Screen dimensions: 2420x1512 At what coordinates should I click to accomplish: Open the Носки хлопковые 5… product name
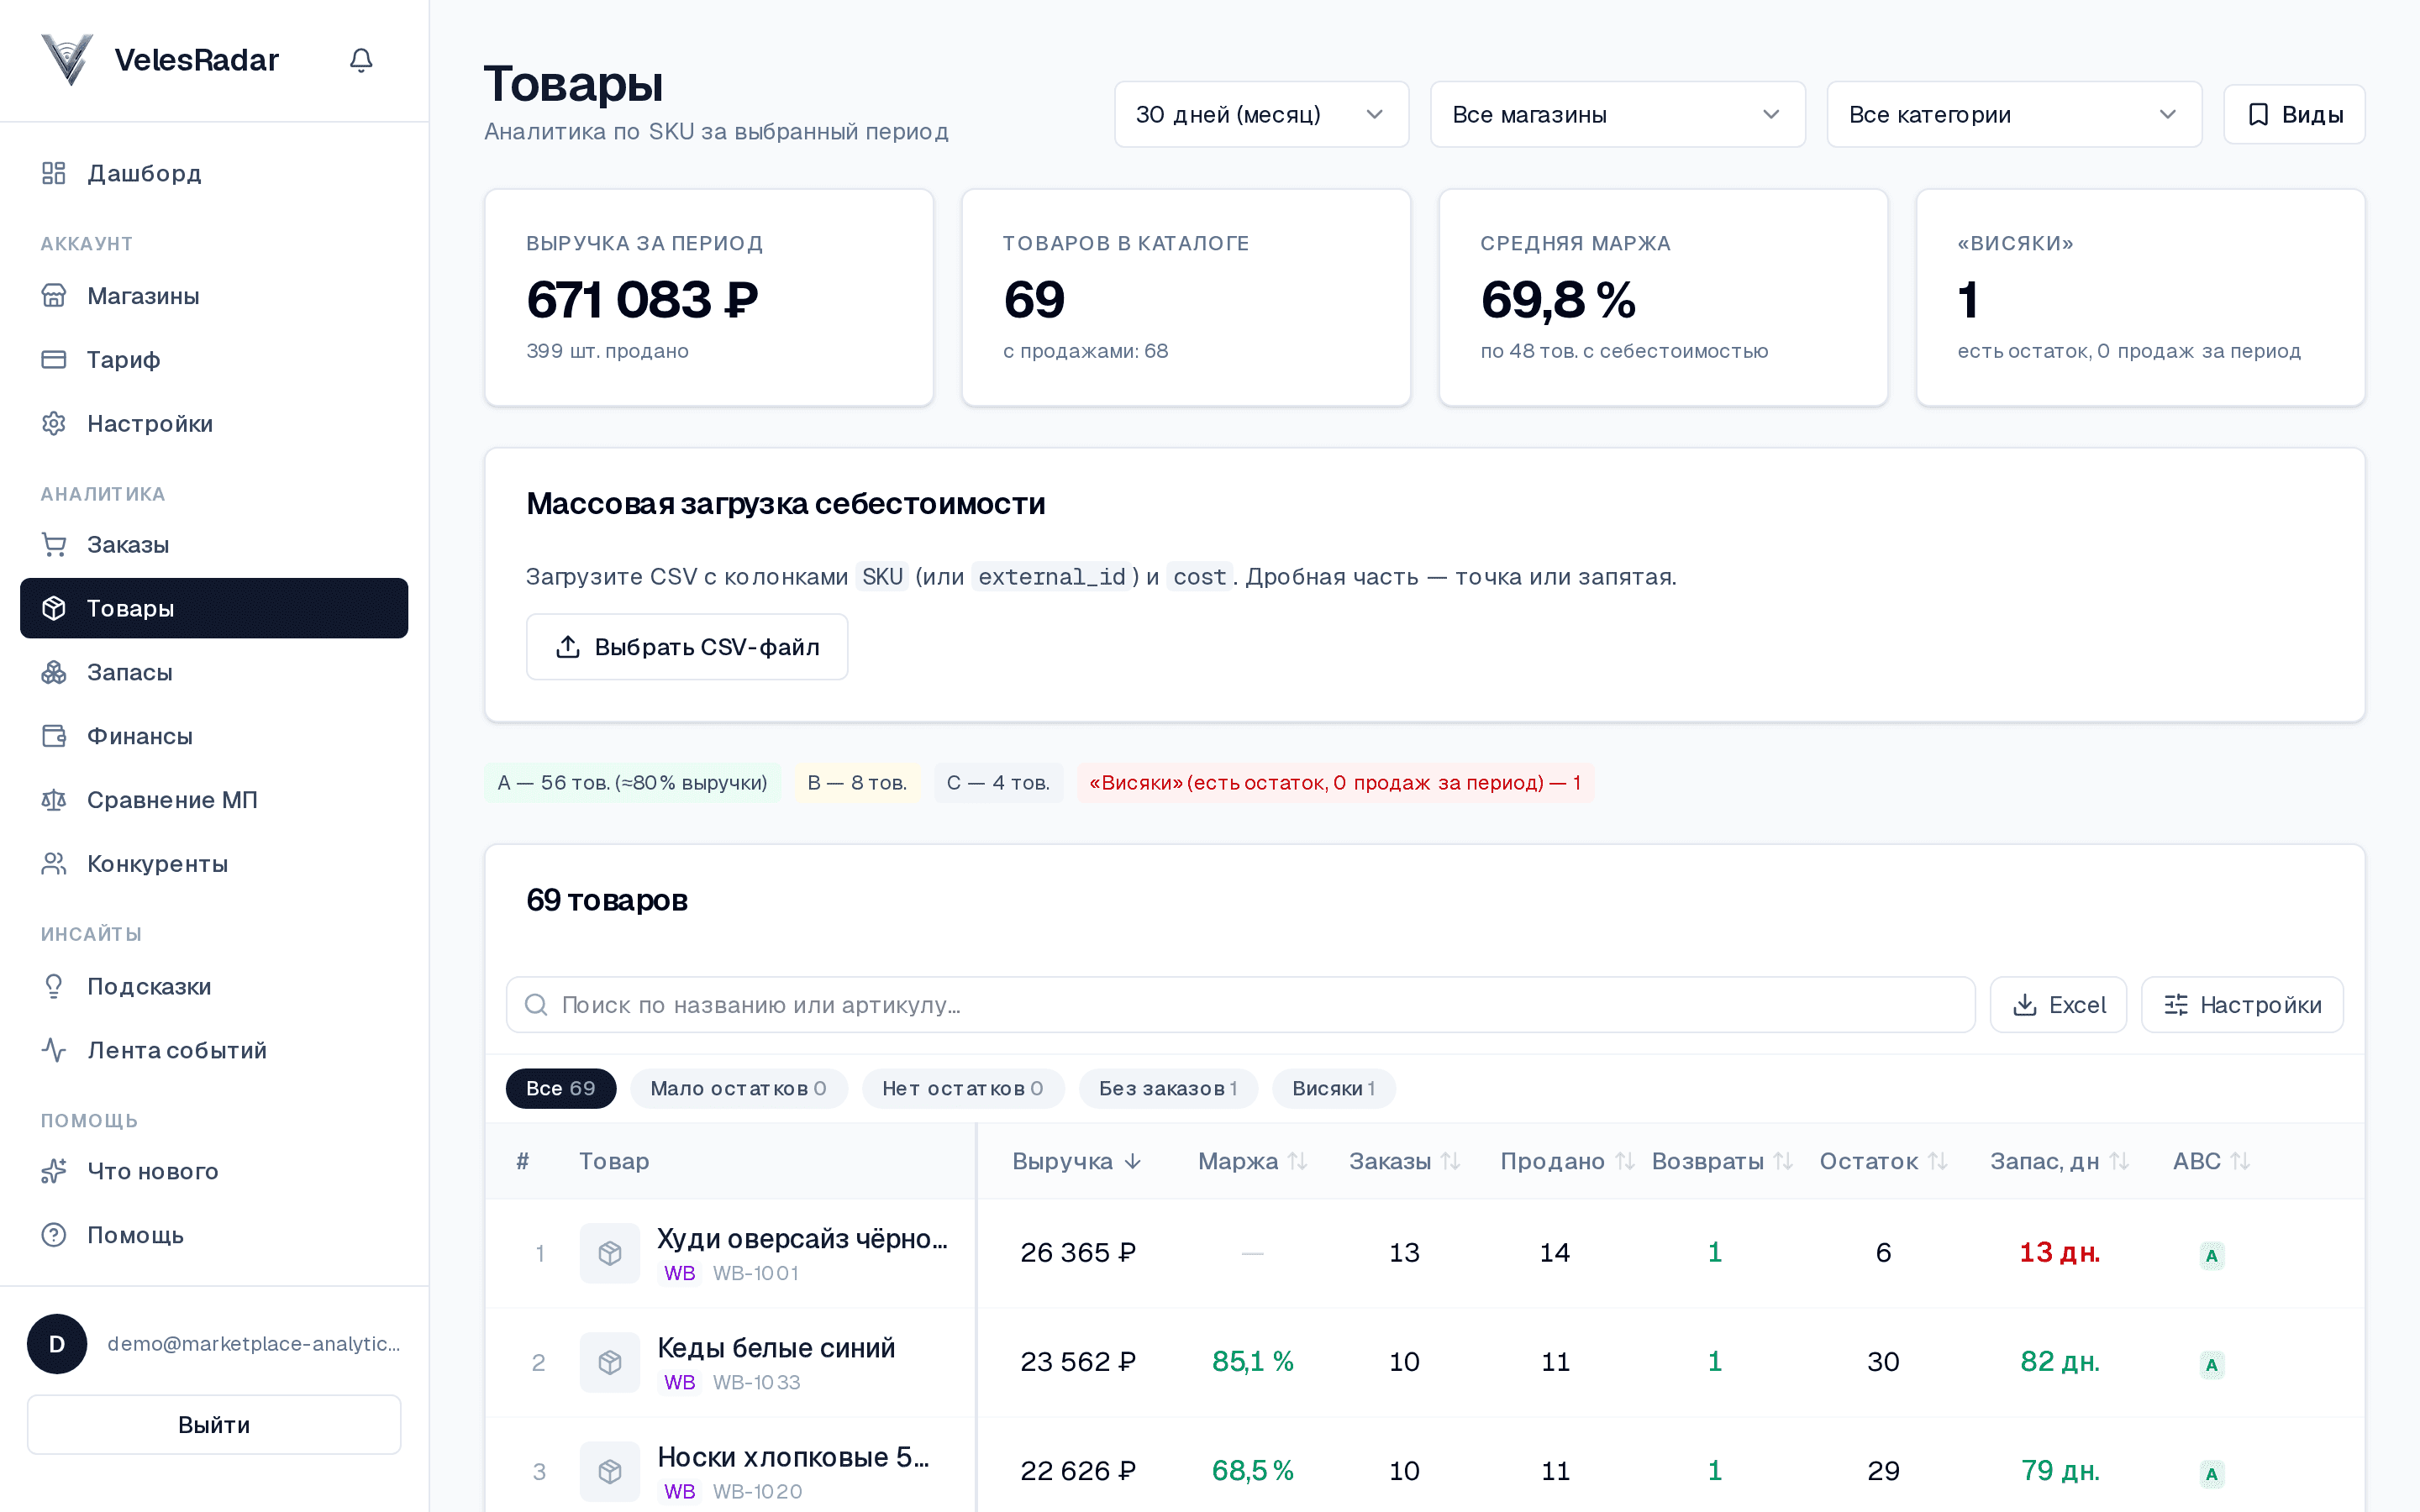[793, 1457]
